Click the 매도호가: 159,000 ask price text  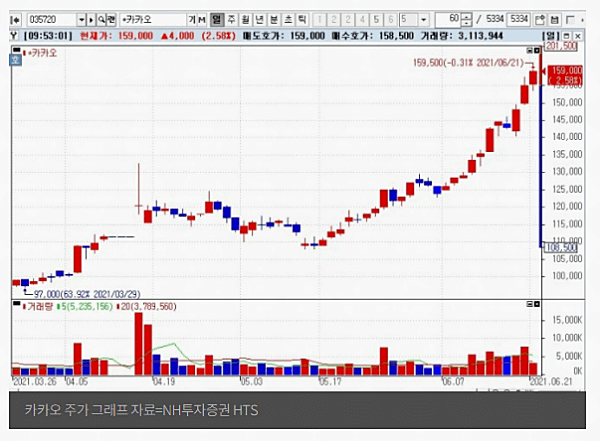point(284,36)
